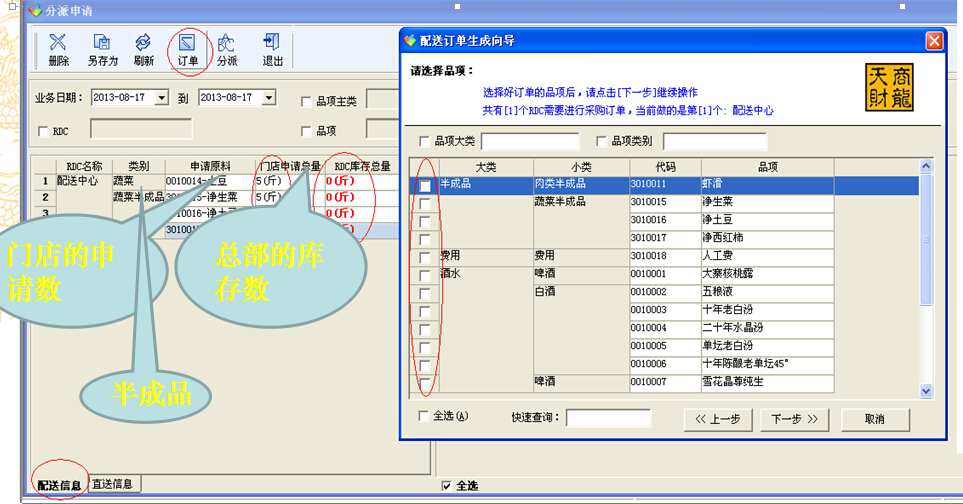
Task: Check the box for 虾滑 row
Action: 425,186
